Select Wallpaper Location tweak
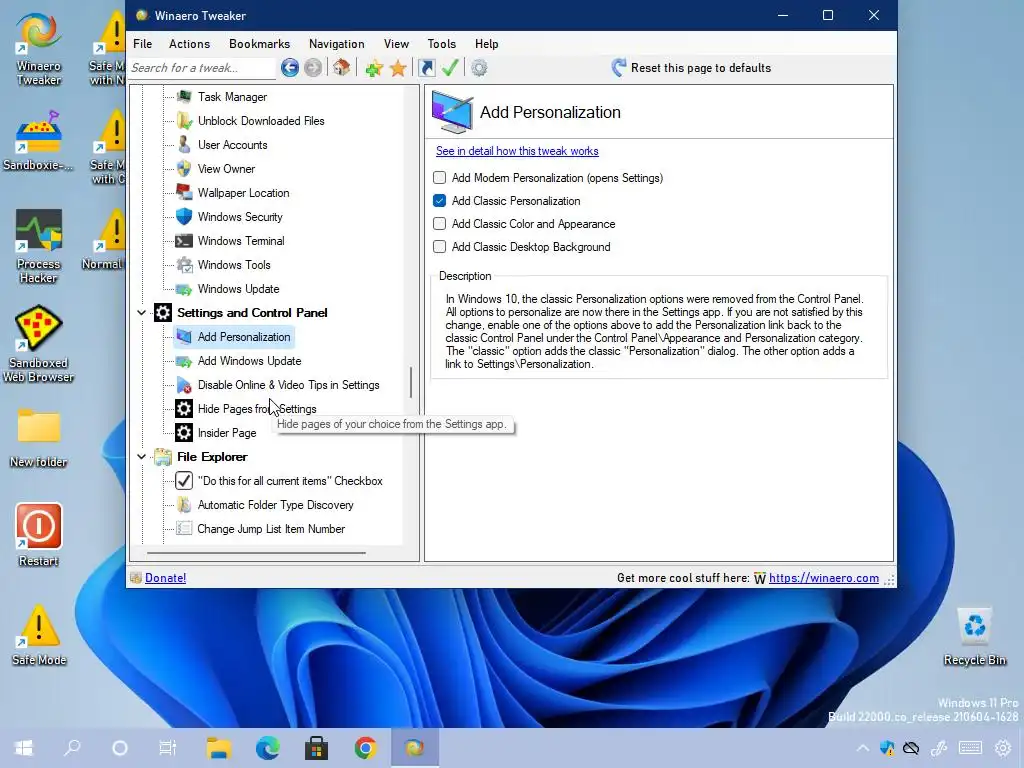Image resolution: width=1024 pixels, height=768 pixels. point(243,193)
